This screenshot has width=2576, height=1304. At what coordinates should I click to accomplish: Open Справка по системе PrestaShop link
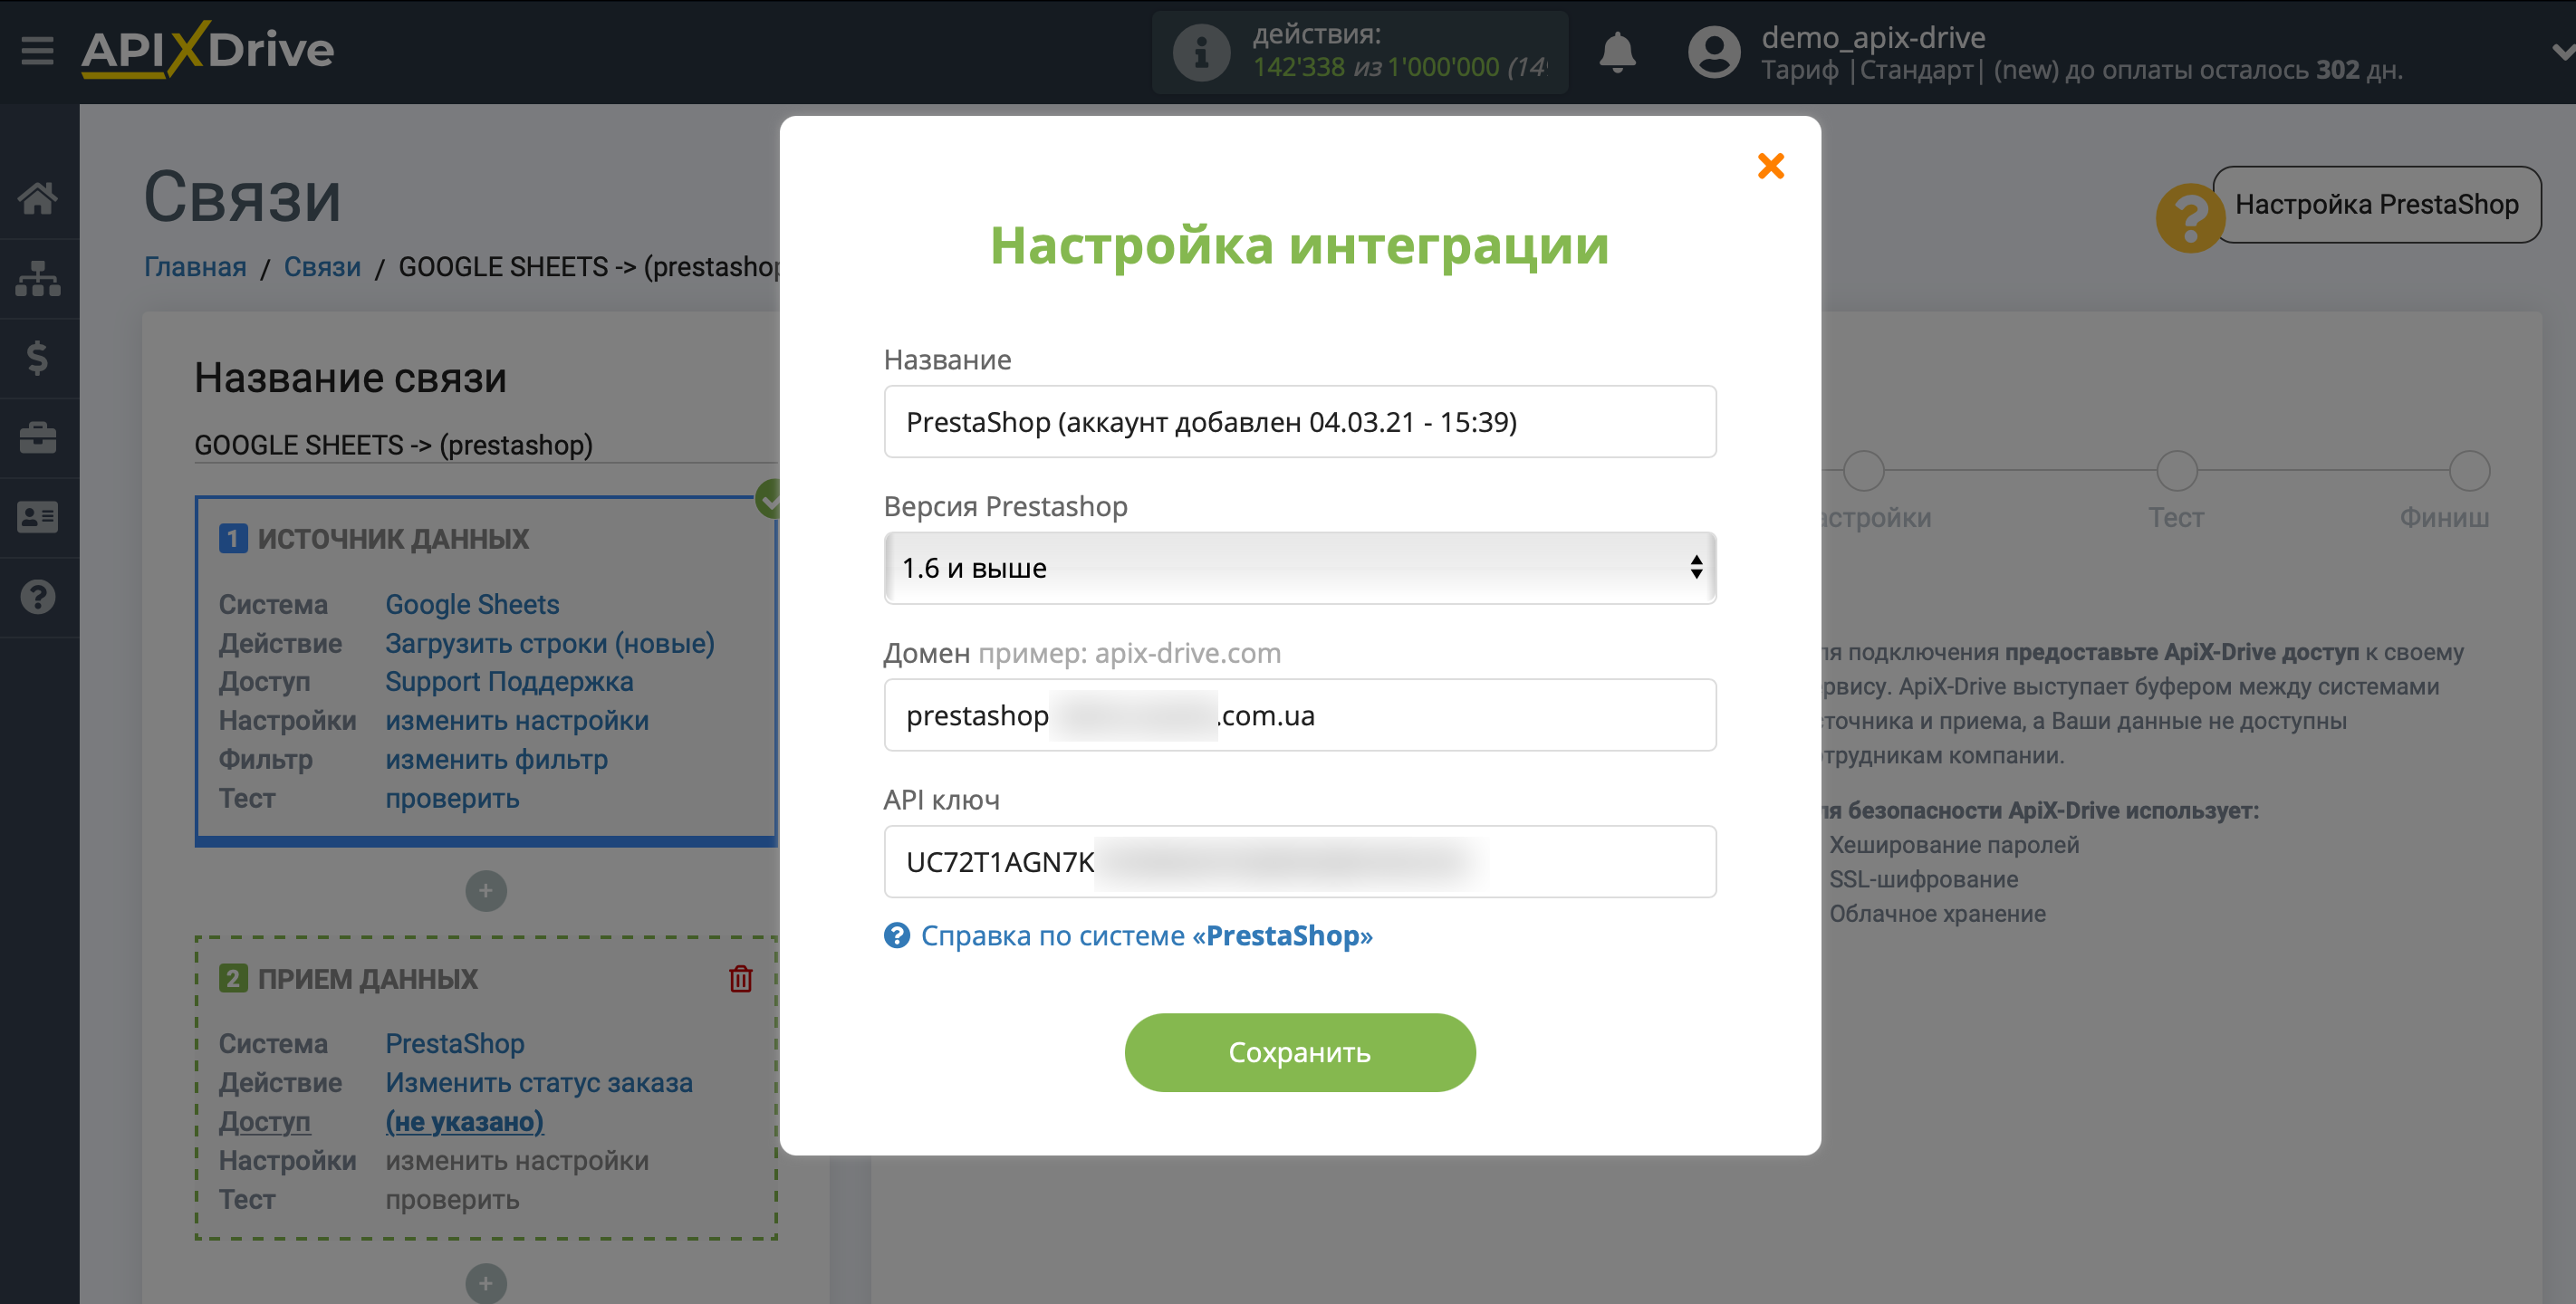click(1146, 935)
